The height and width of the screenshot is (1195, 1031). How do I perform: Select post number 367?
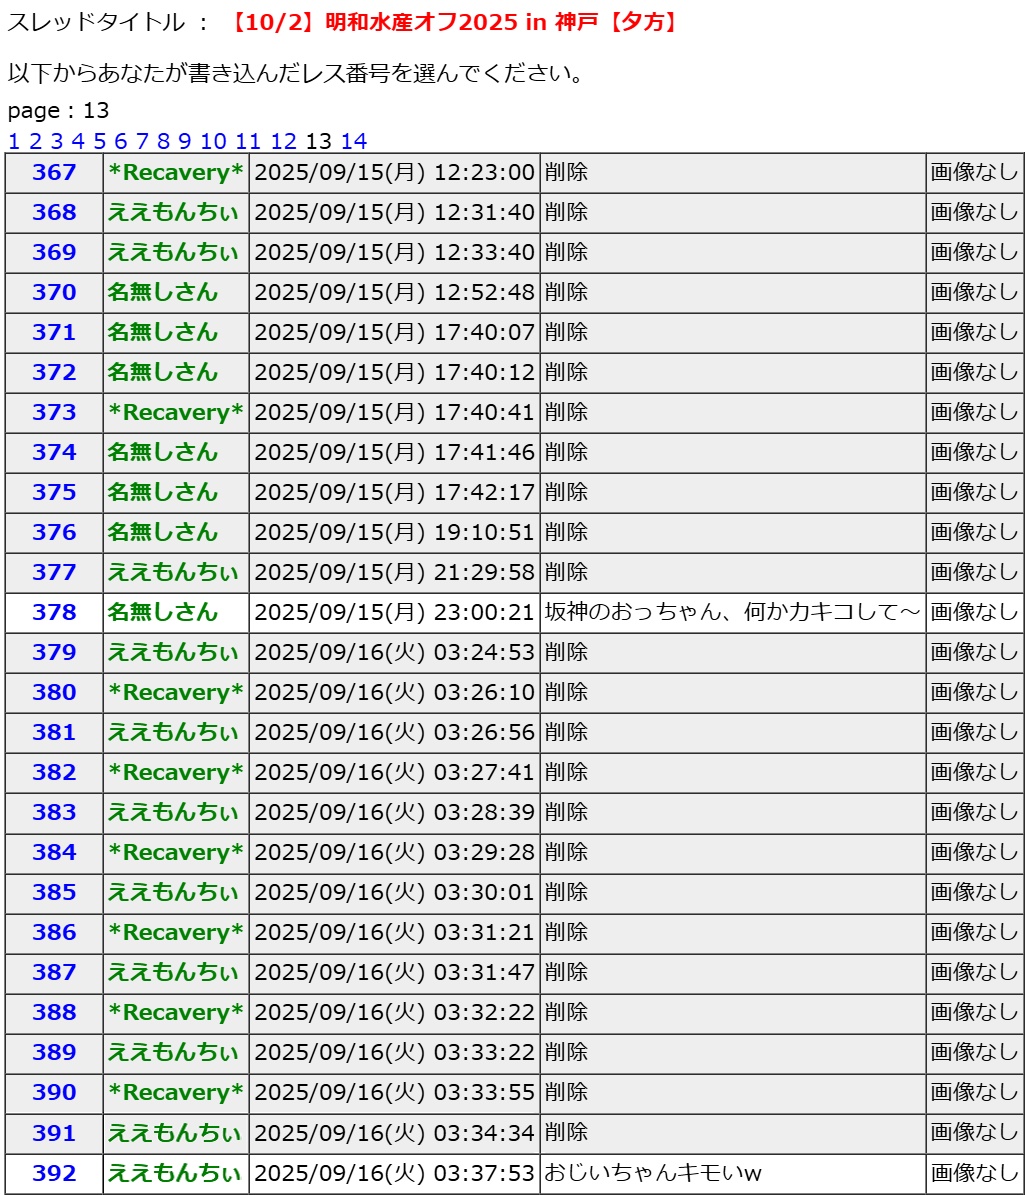(54, 172)
